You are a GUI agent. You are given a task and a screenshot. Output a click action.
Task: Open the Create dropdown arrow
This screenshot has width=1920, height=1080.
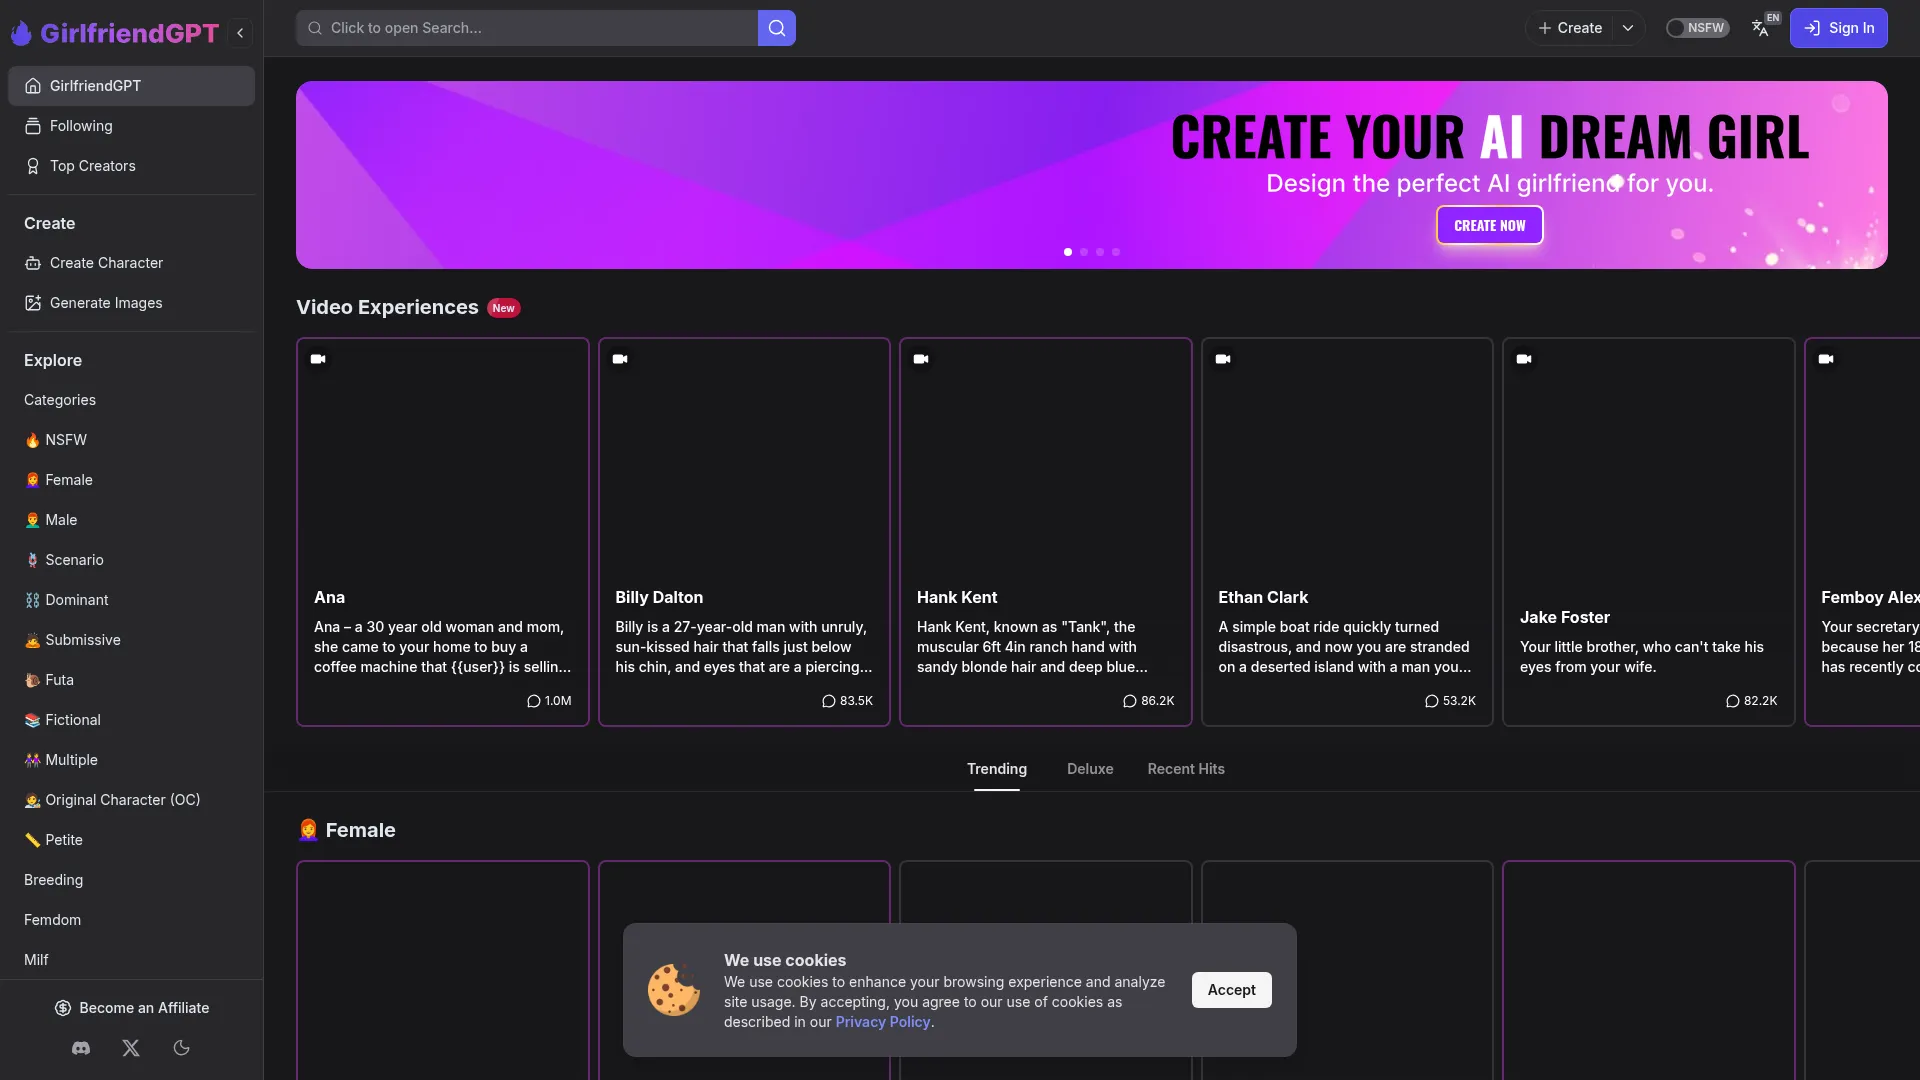[1628, 28]
